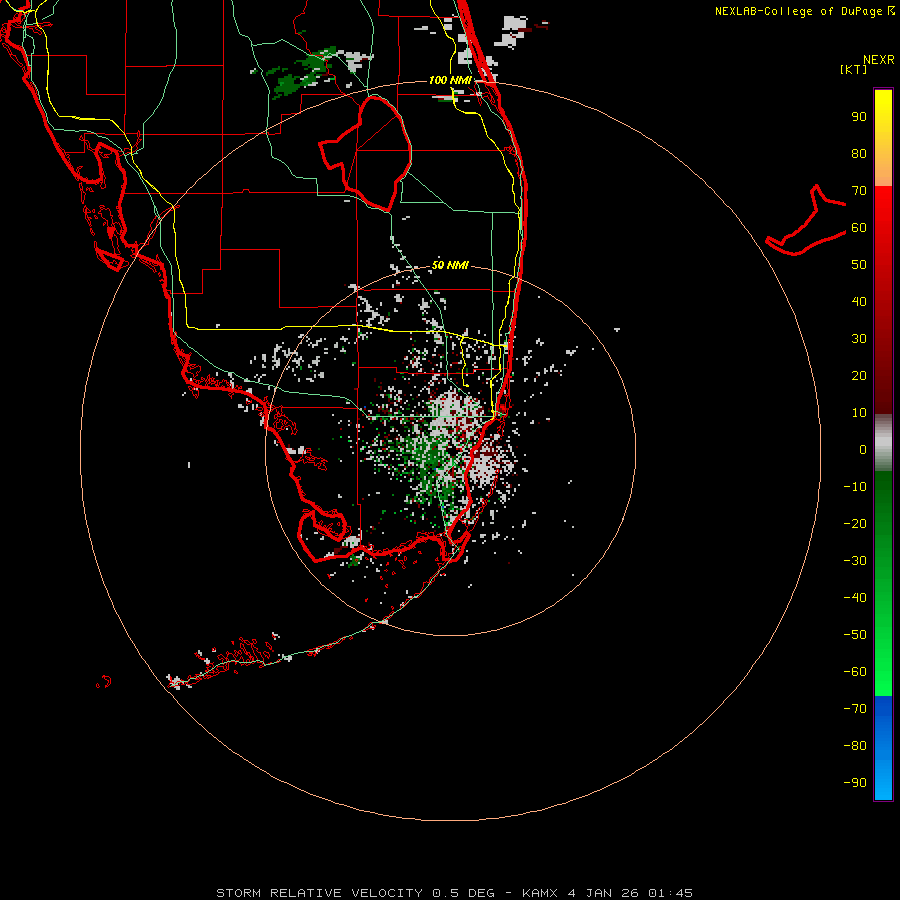This screenshot has height=900, width=900.
Task: Click the green echo cluster northwest of Lake Okeechobee
Action: coord(301,75)
